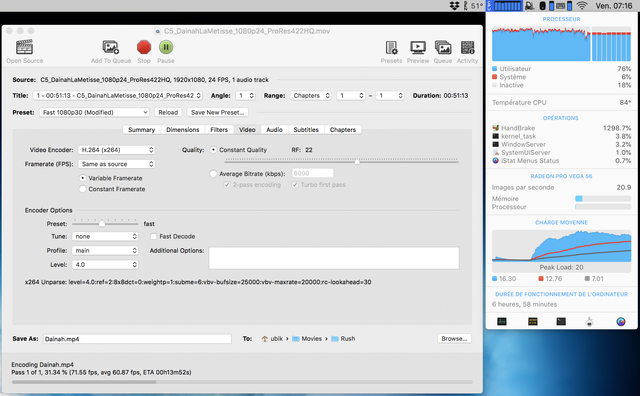
Task: Click the menu bar clock Ven. 07:16
Action: coord(613,6)
